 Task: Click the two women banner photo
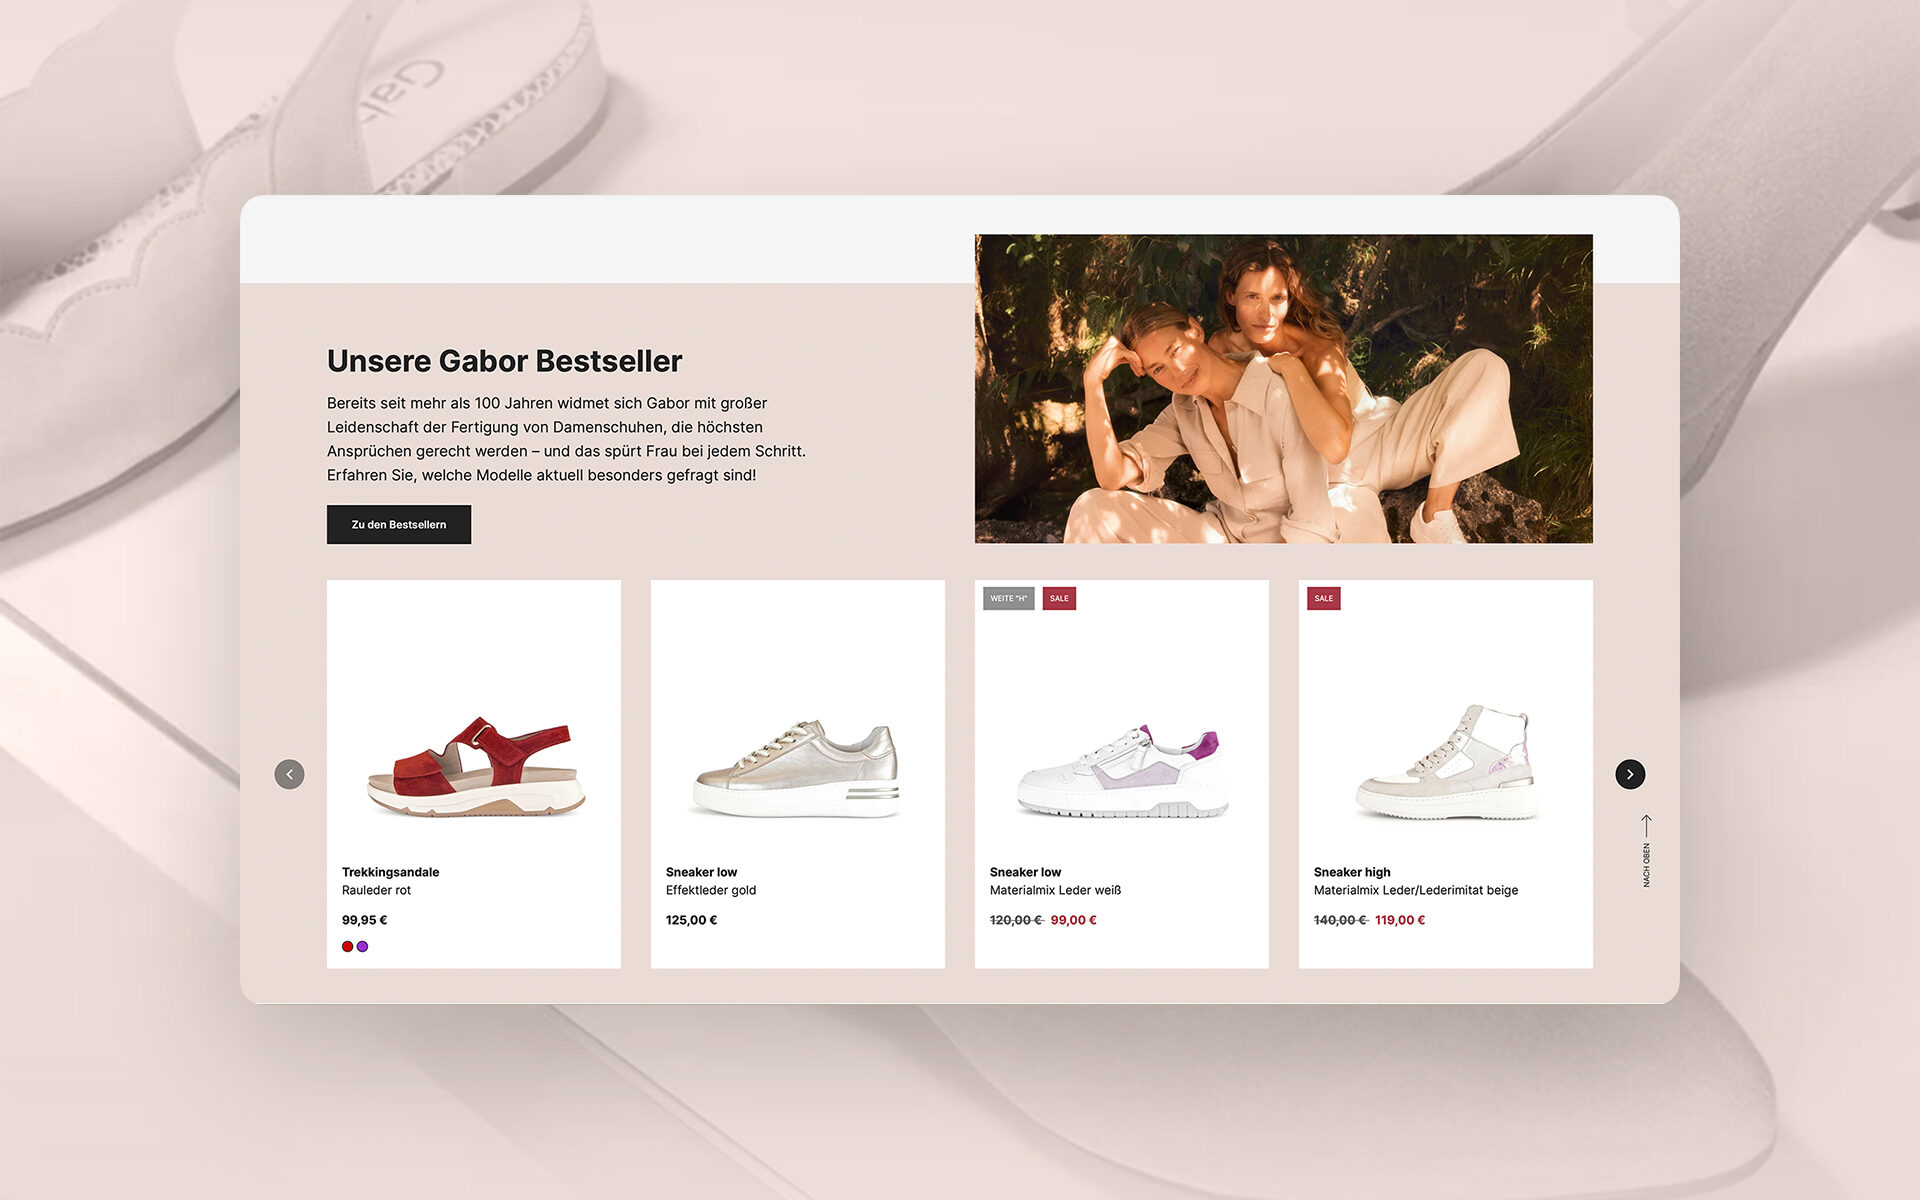point(1283,389)
